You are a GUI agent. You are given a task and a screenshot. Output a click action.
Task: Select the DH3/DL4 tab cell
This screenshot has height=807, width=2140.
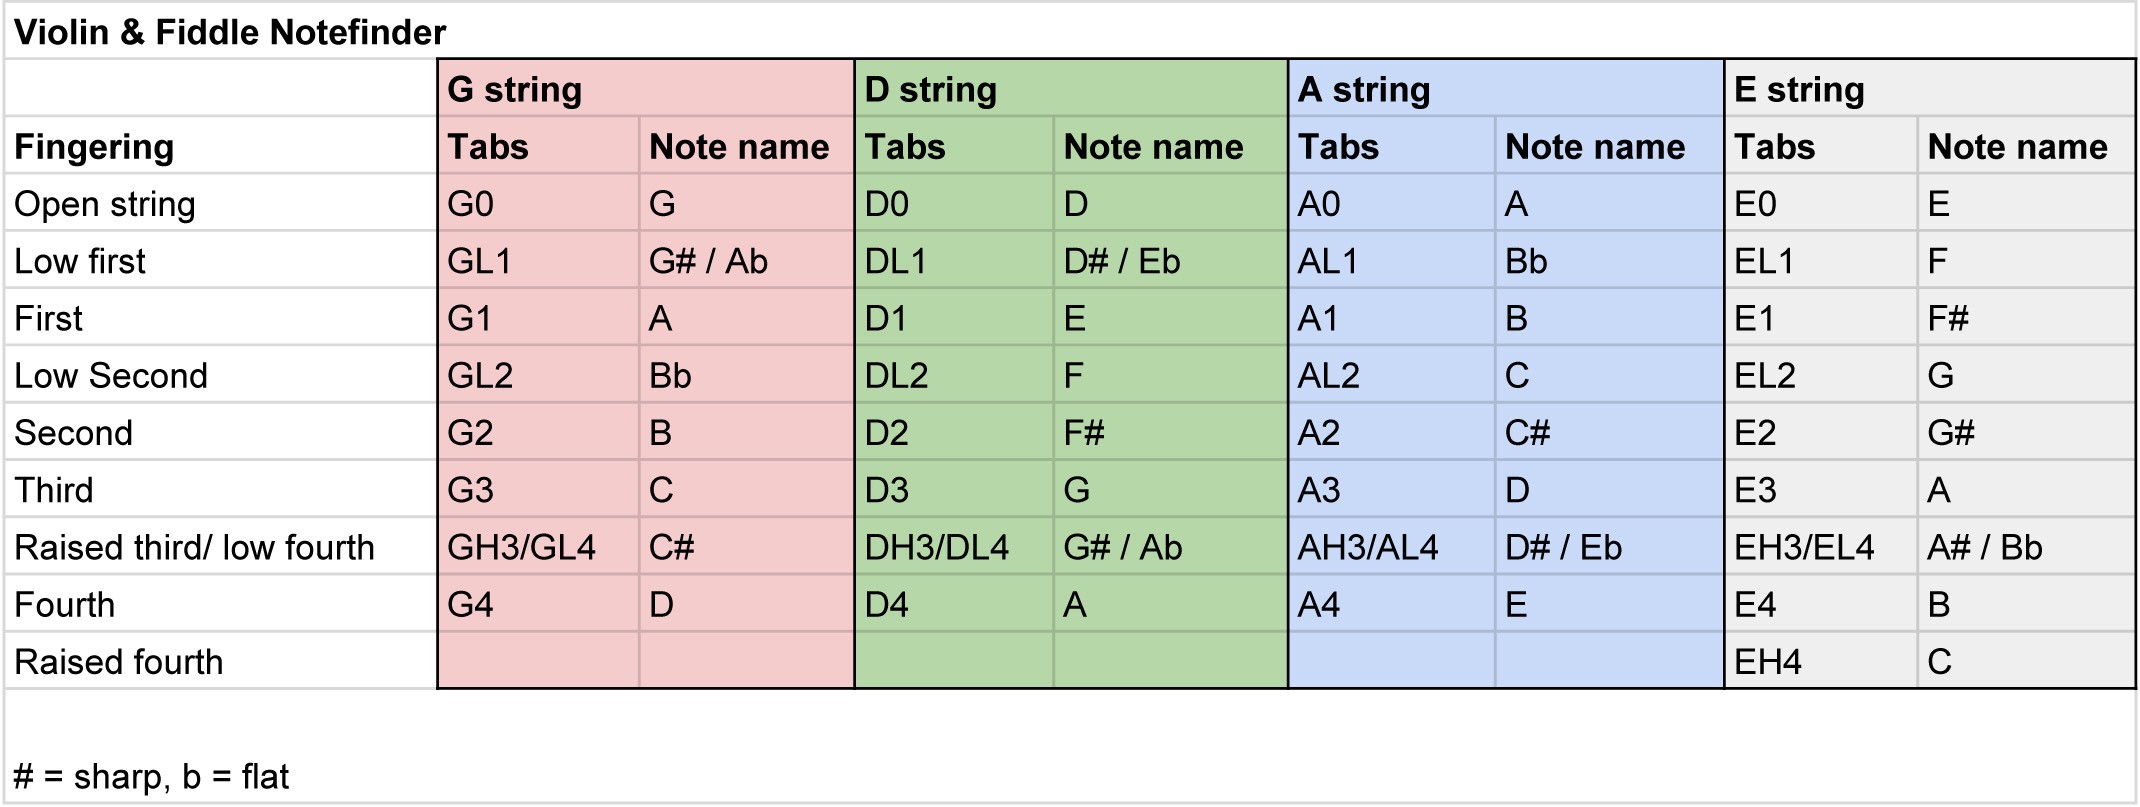[954, 547]
